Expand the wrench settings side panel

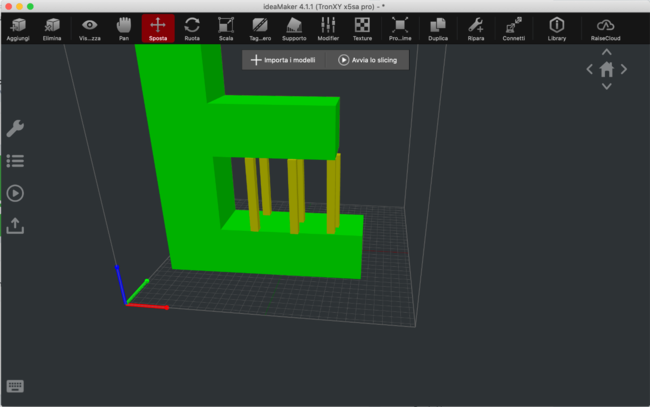[15, 128]
